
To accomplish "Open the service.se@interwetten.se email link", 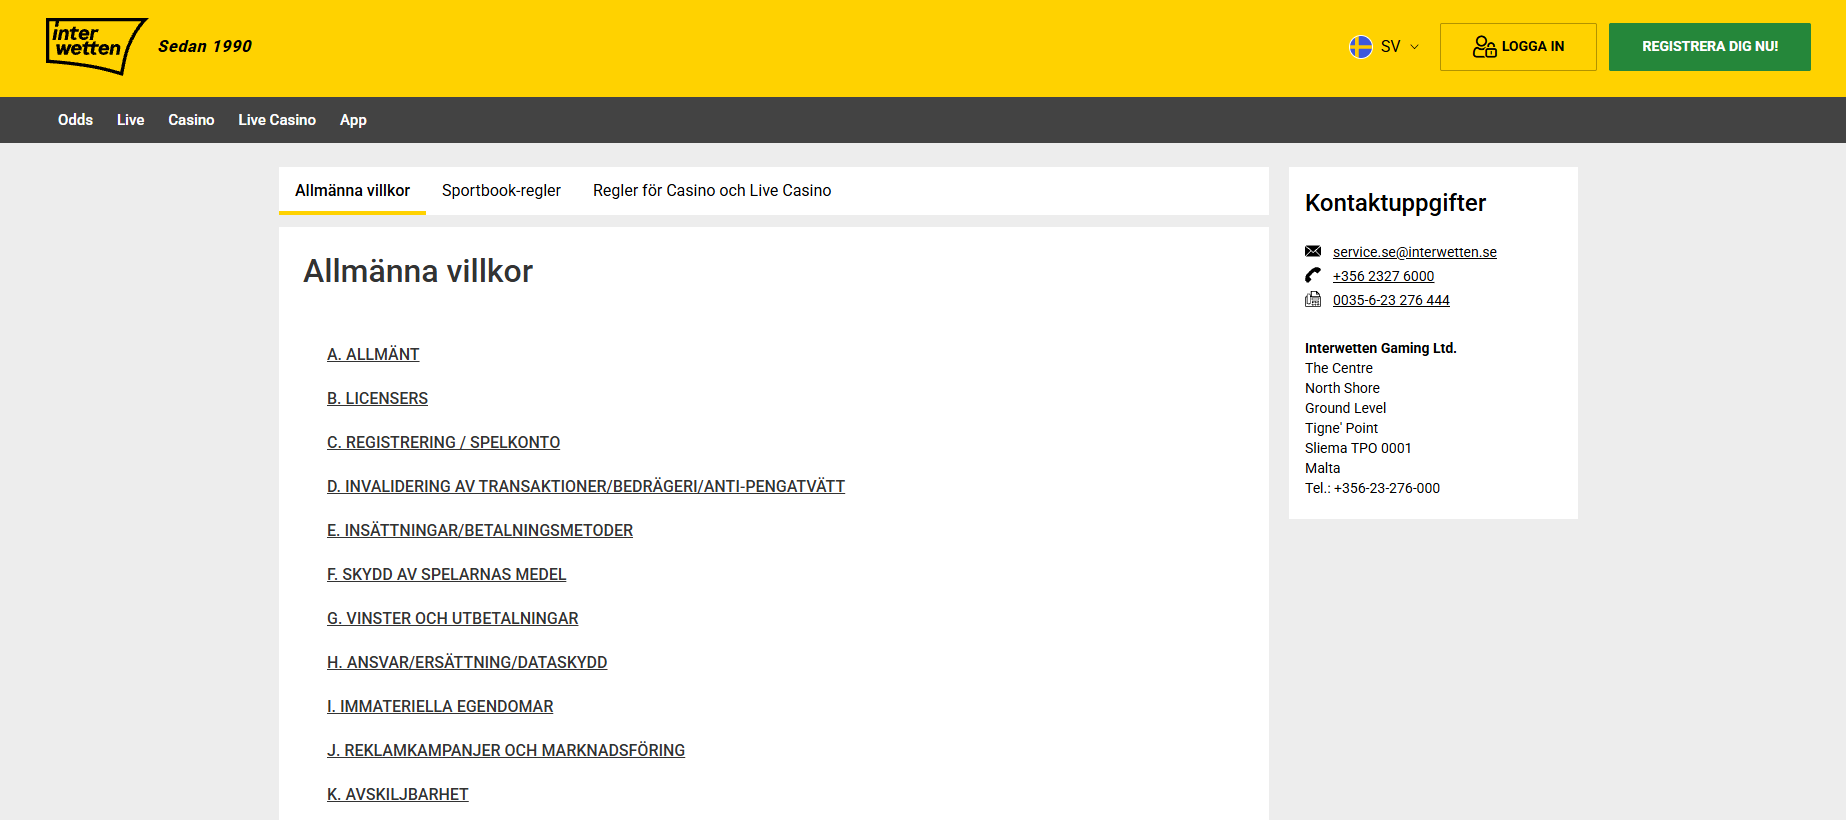I will pyautogui.click(x=1414, y=252).
